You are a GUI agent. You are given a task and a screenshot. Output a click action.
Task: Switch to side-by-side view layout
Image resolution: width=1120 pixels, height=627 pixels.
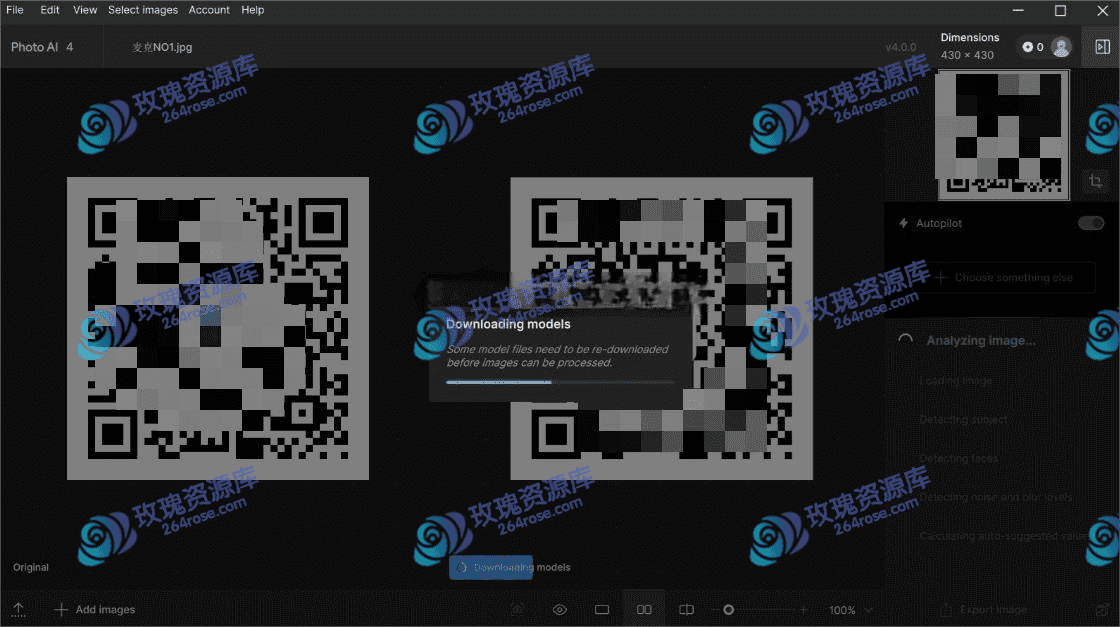(x=644, y=610)
